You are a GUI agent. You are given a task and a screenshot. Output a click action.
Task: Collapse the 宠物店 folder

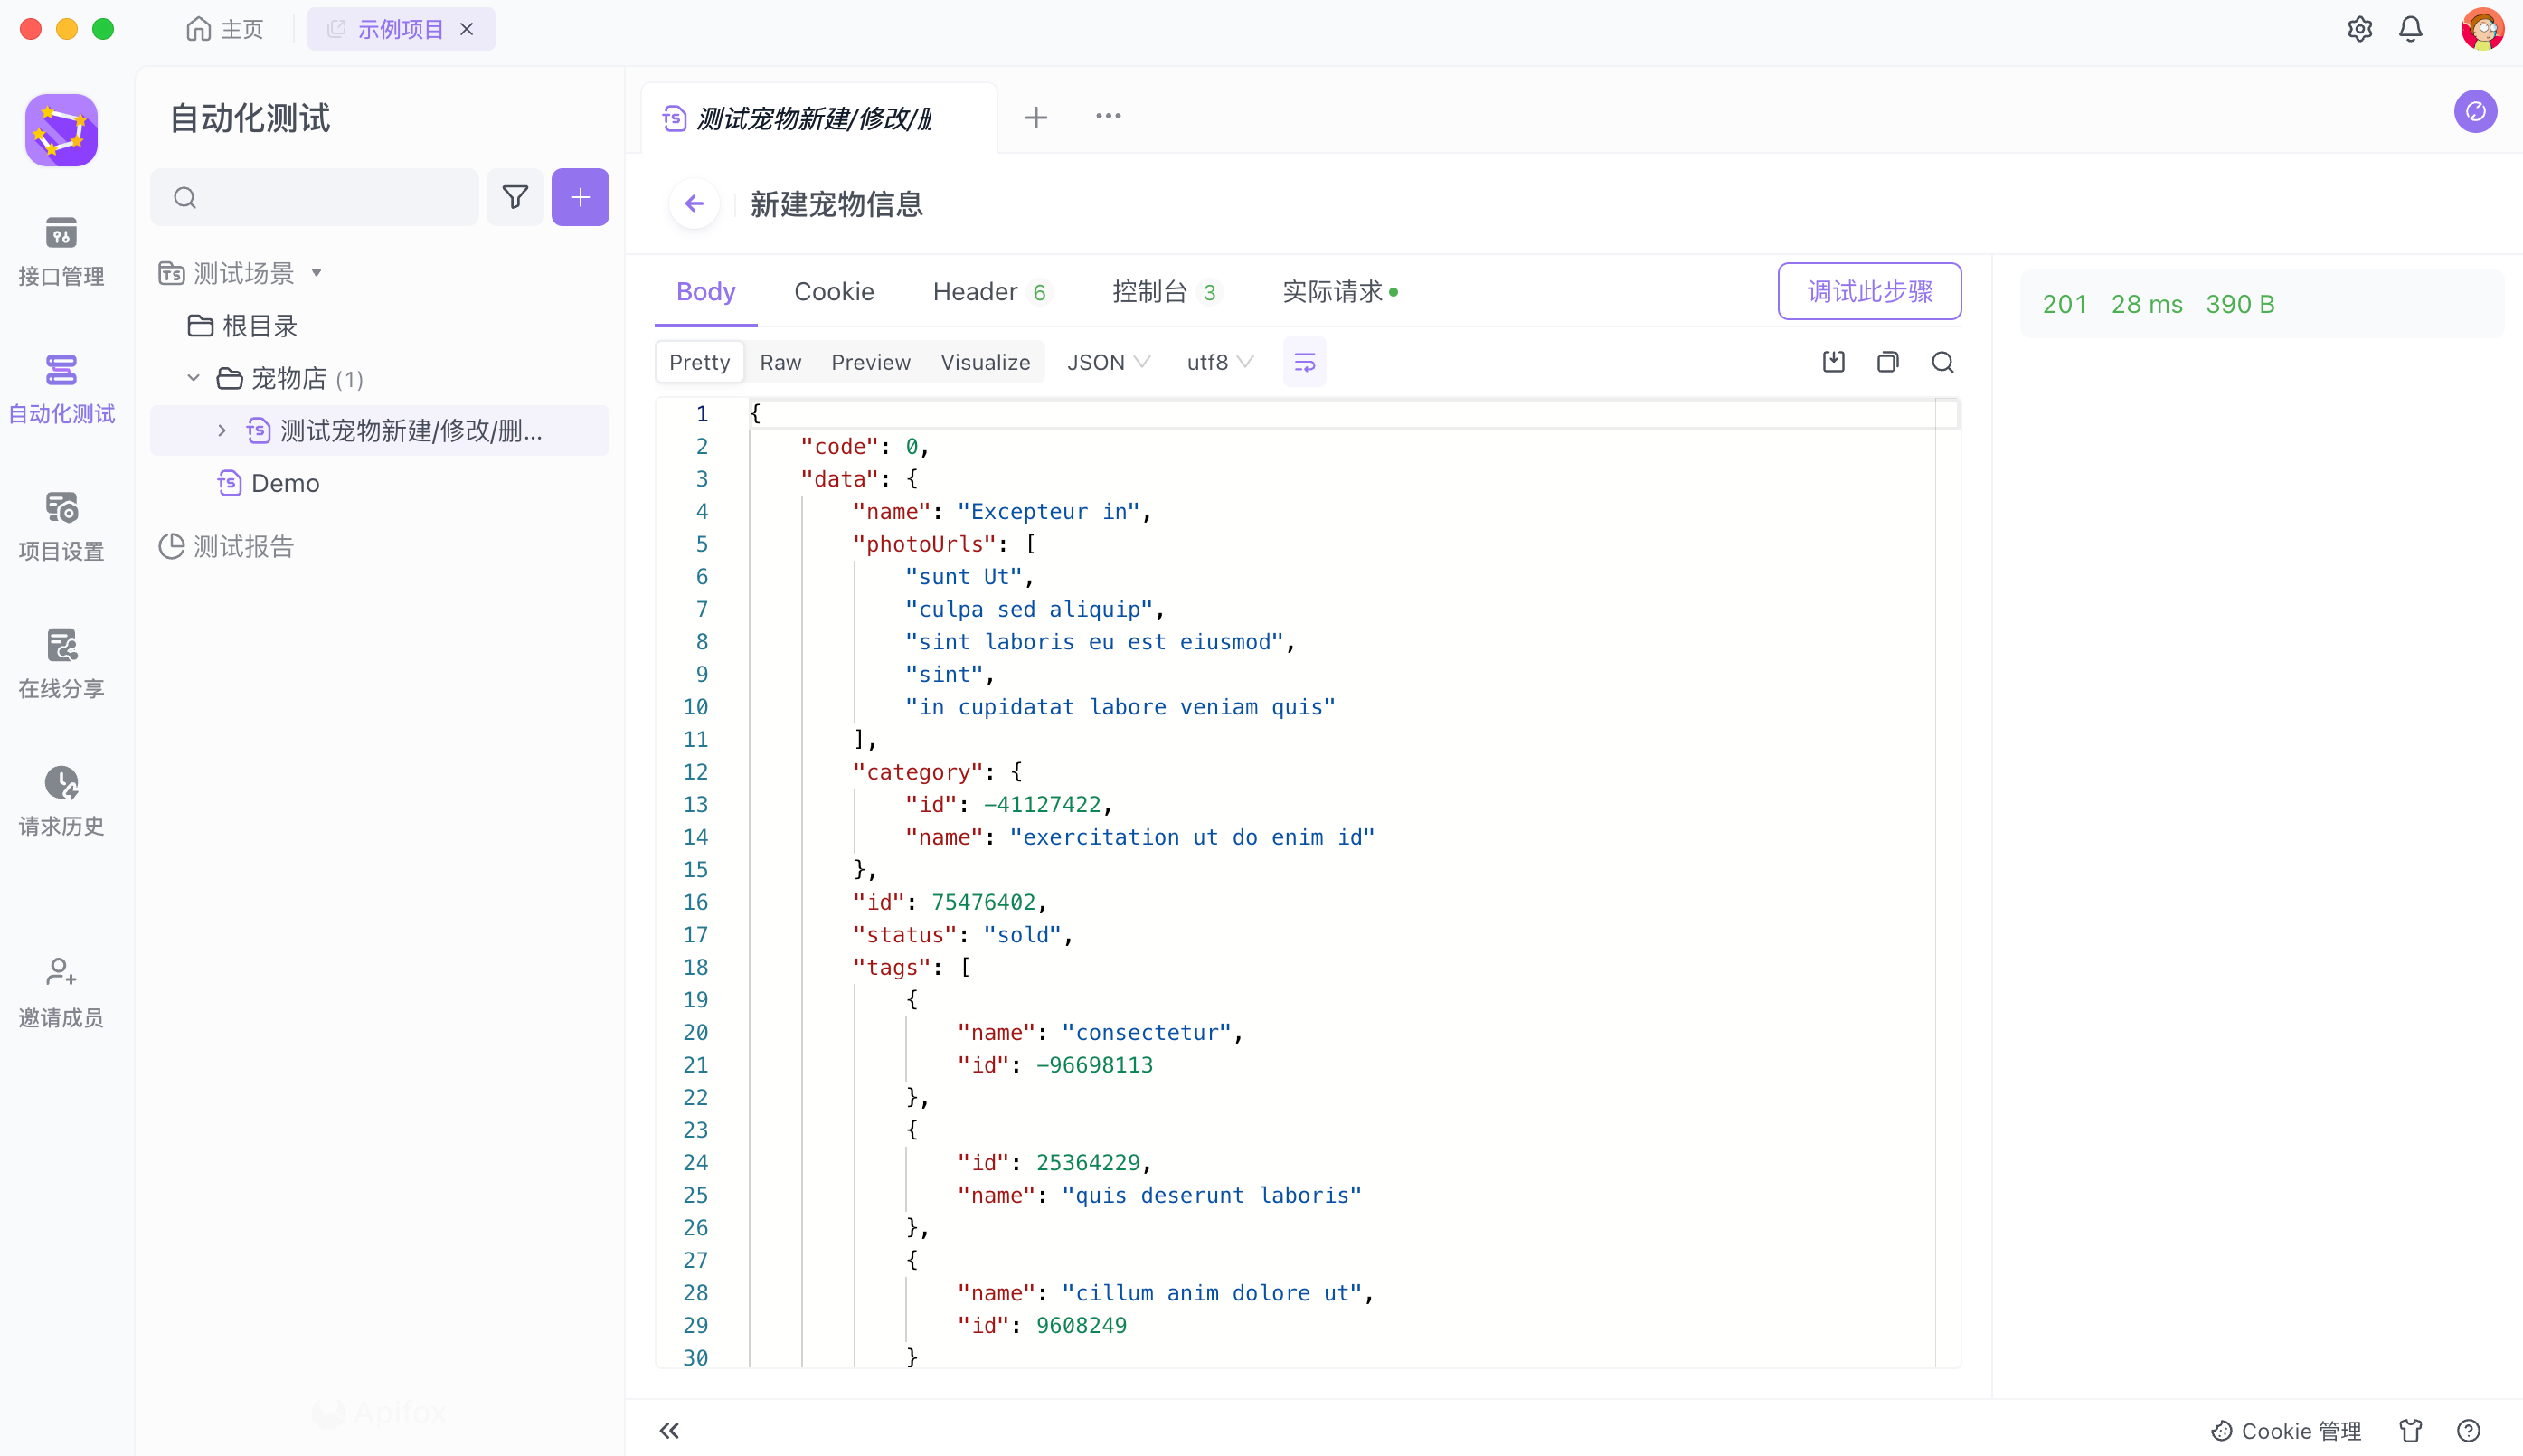[193, 378]
